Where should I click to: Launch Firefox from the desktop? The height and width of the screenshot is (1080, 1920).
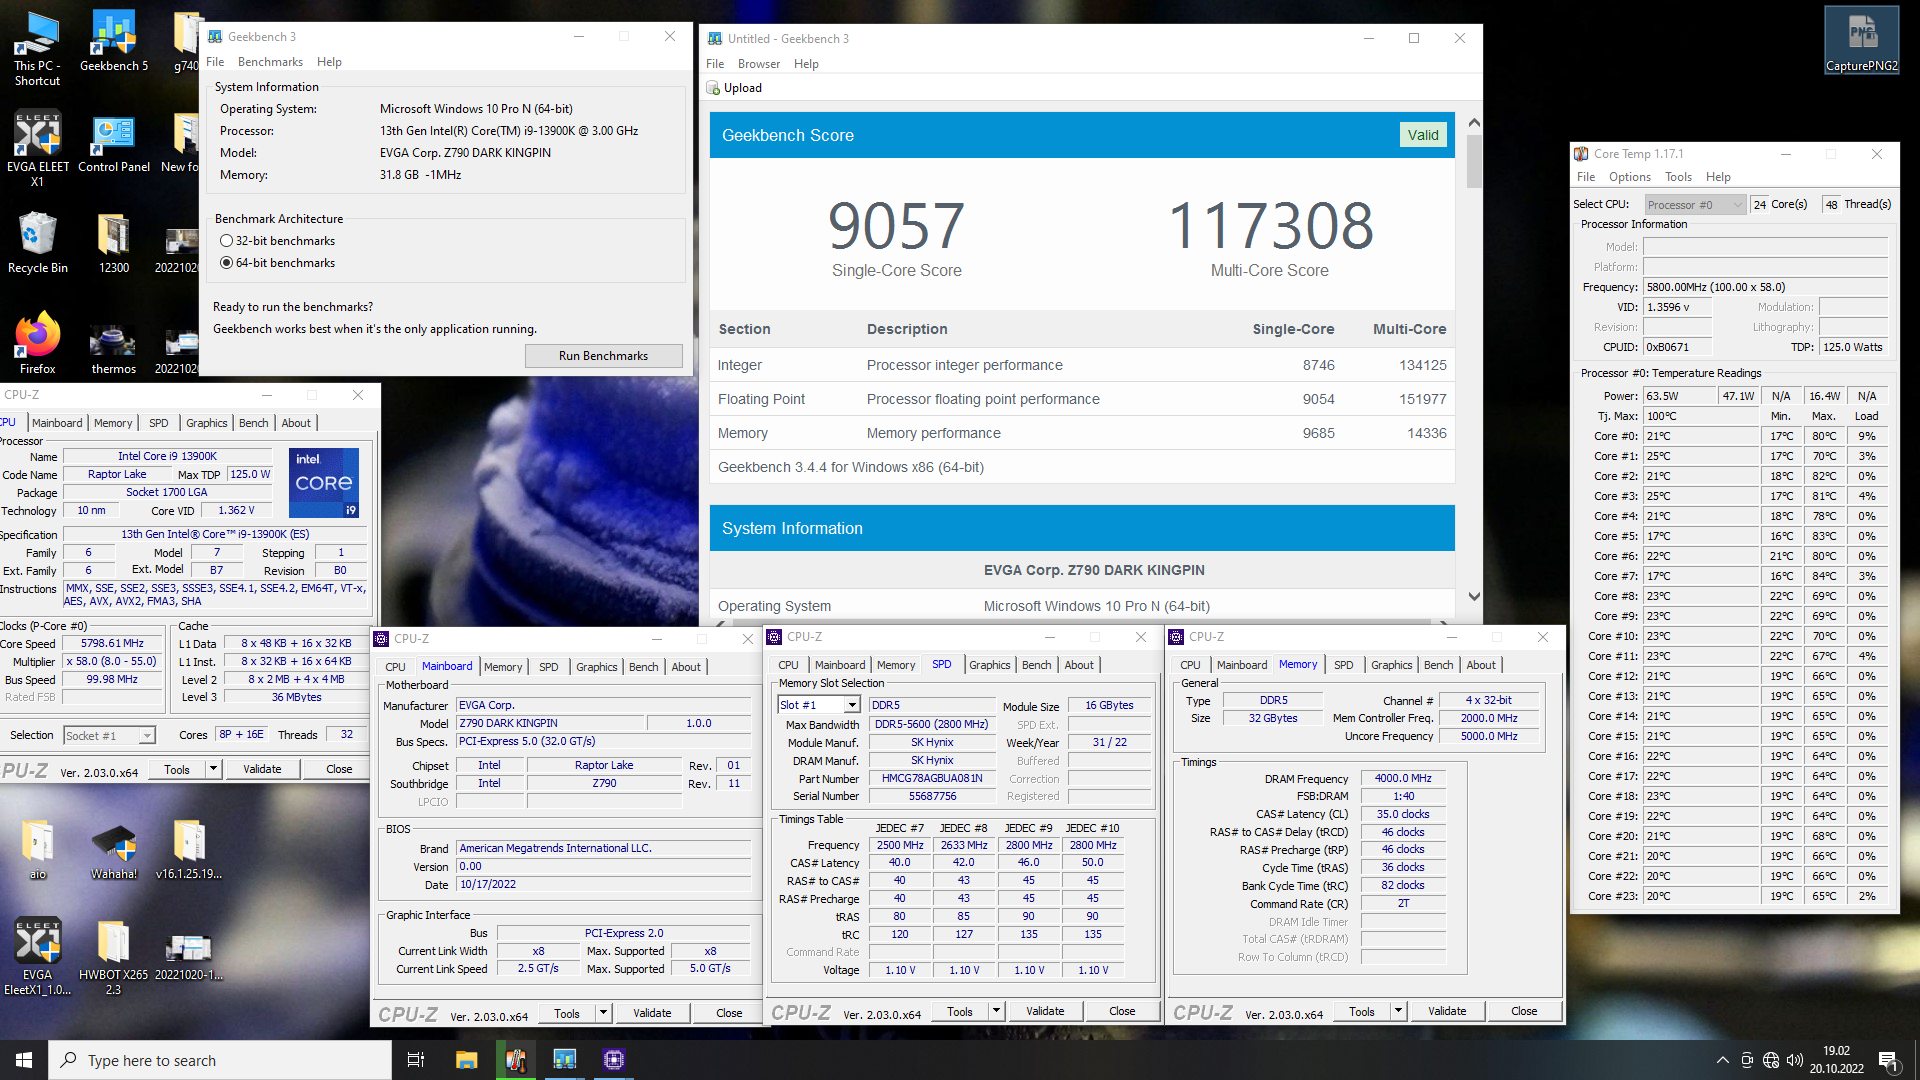click(37, 343)
